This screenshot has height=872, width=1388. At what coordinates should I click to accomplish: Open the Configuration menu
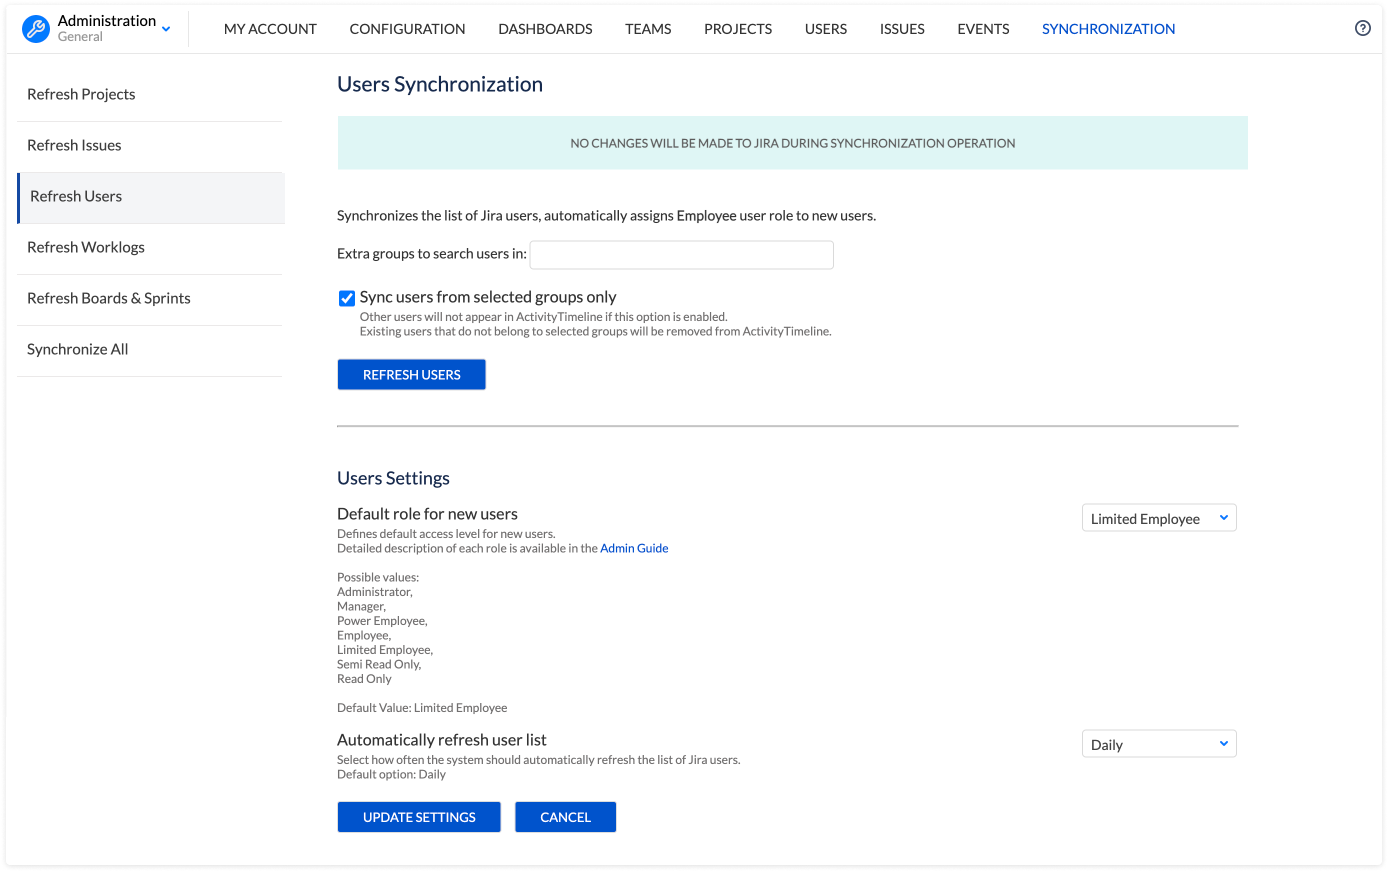407,29
